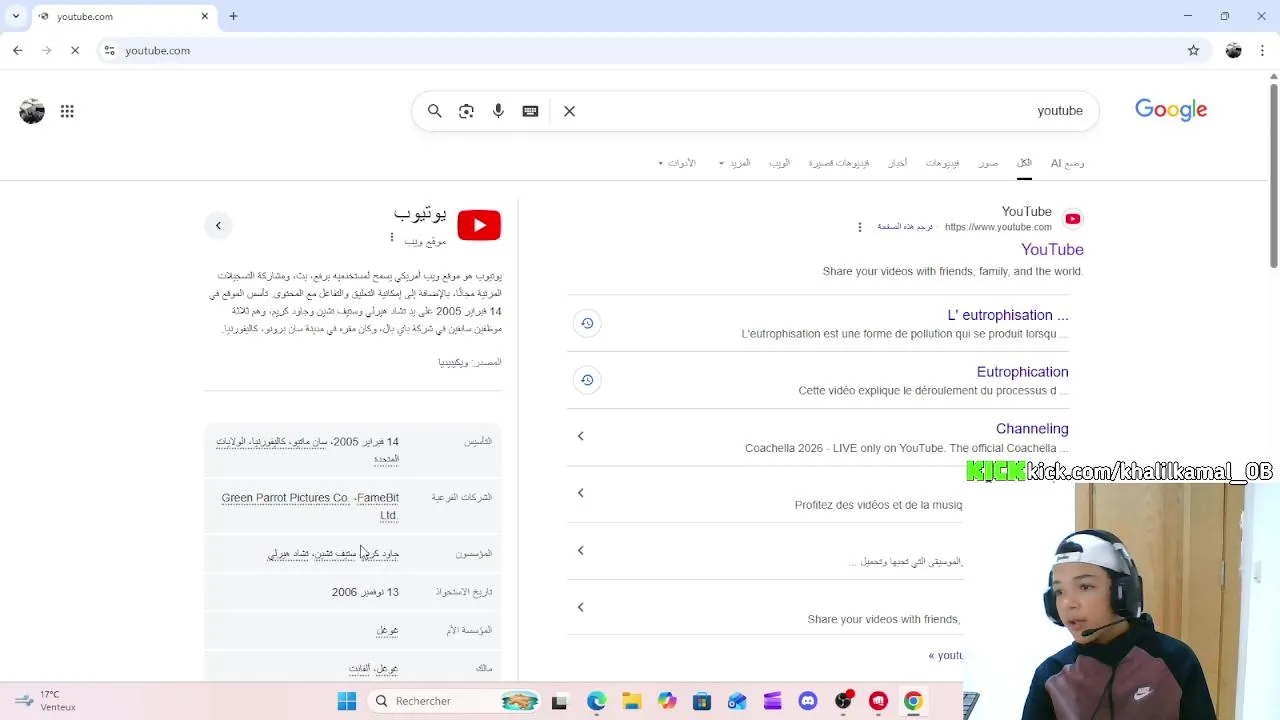Open the Eutrophication link
1280x720 pixels.
click(1022, 372)
